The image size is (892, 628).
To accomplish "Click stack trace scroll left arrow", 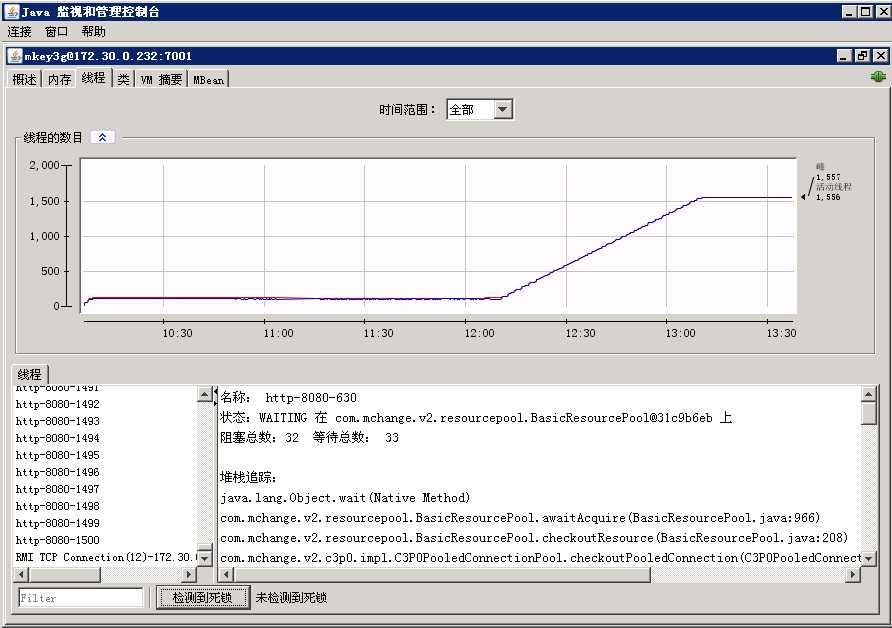I will click(x=226, y=575).
